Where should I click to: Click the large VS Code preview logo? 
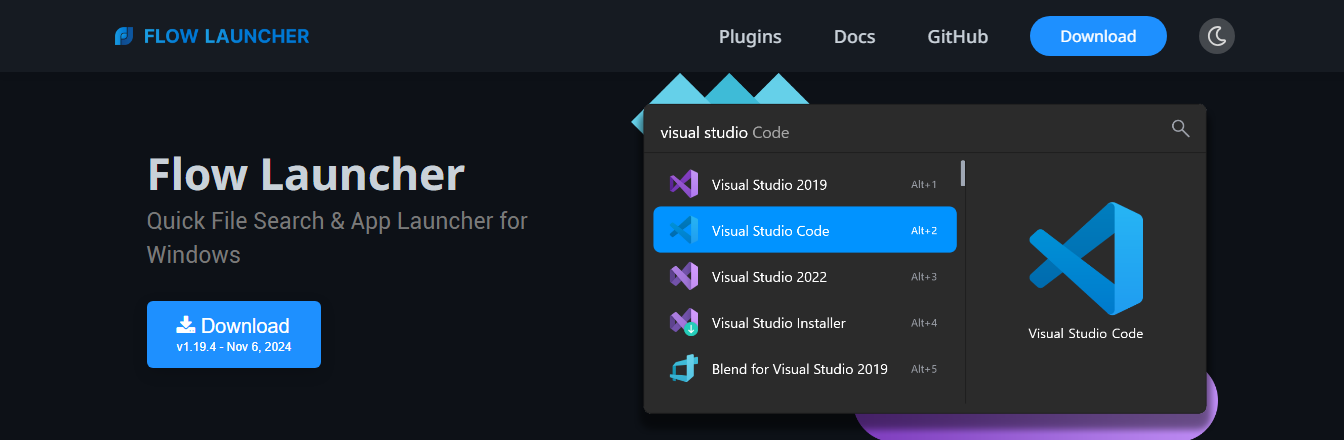point(1086,258)
